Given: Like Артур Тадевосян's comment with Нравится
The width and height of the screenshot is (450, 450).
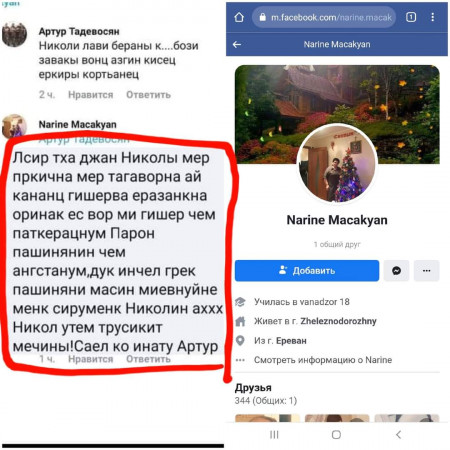Looking at the screenshot, I should (91, 95).
